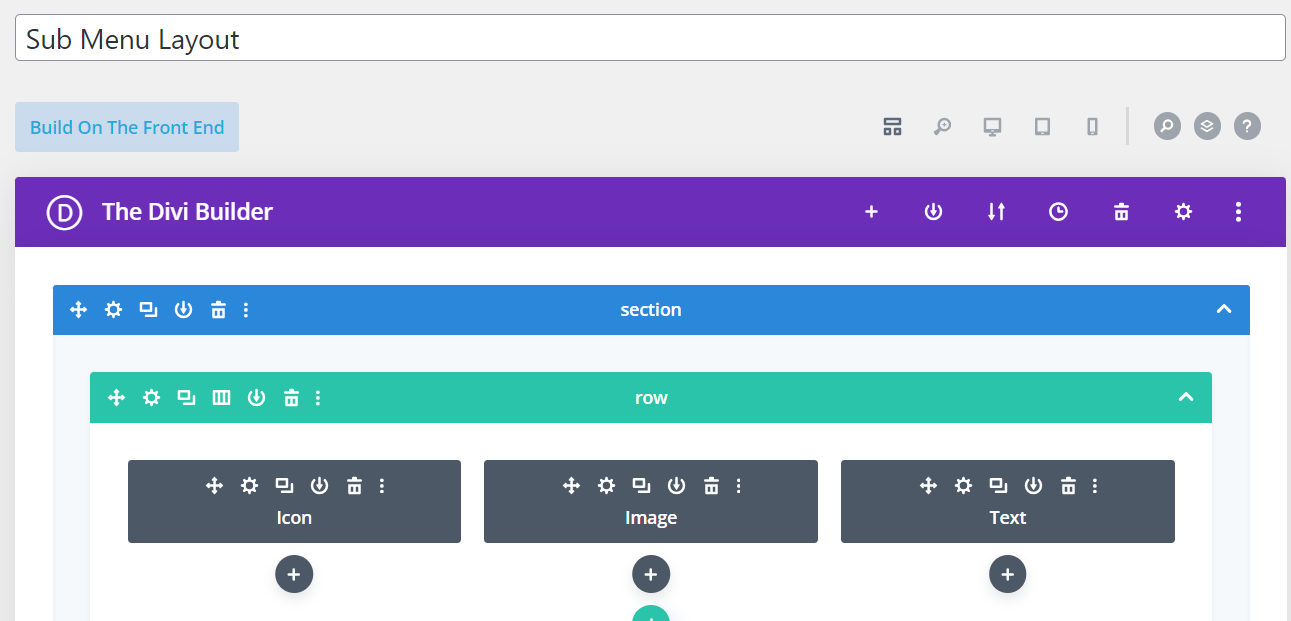This screenshot has width=1291, height=621.
Task: Save layout to library using the download icon
Action: [933, 212]
